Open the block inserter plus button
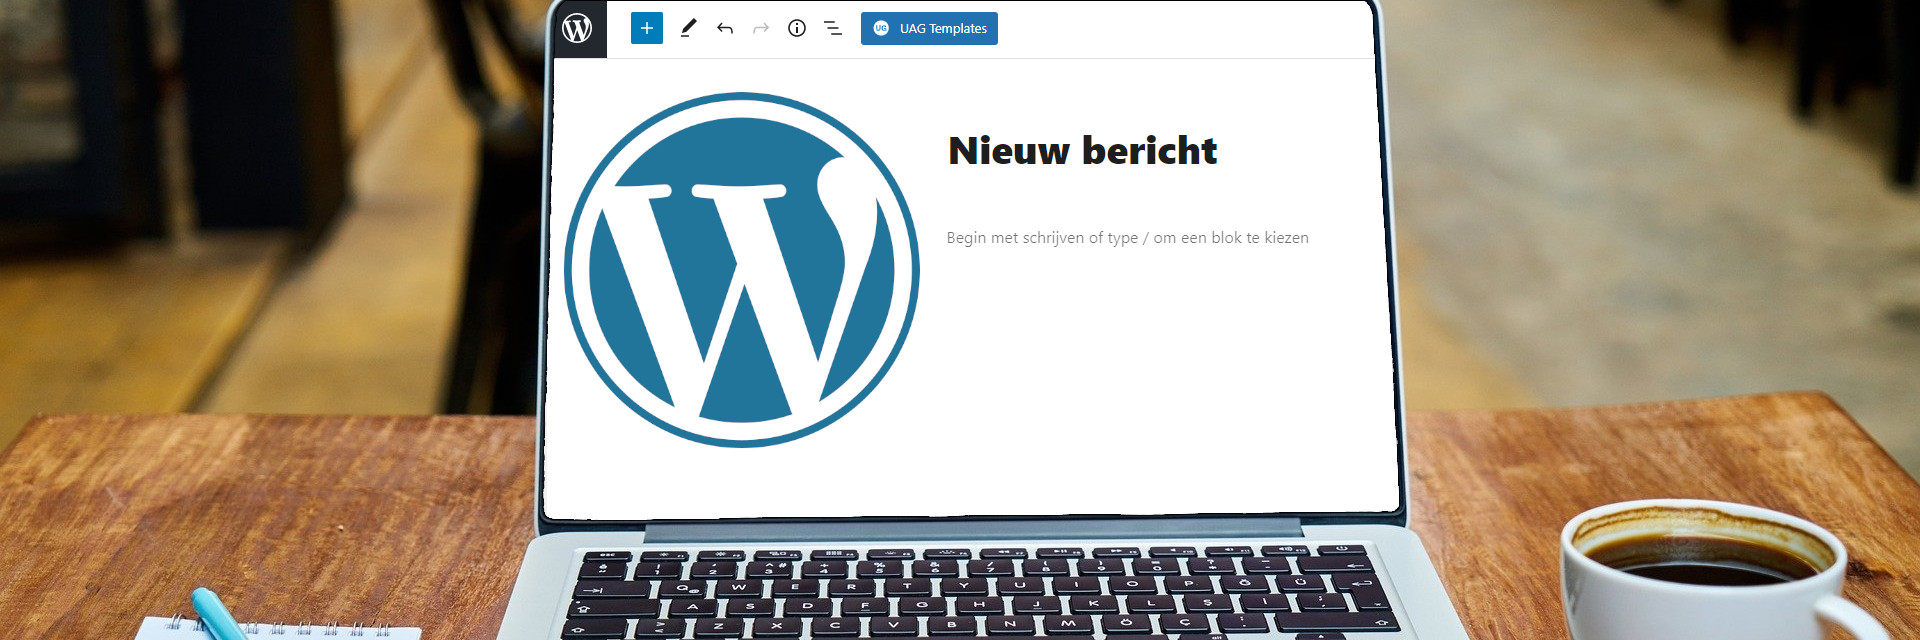Viewport: 1920px width, 640px height. tap(647, 29)
